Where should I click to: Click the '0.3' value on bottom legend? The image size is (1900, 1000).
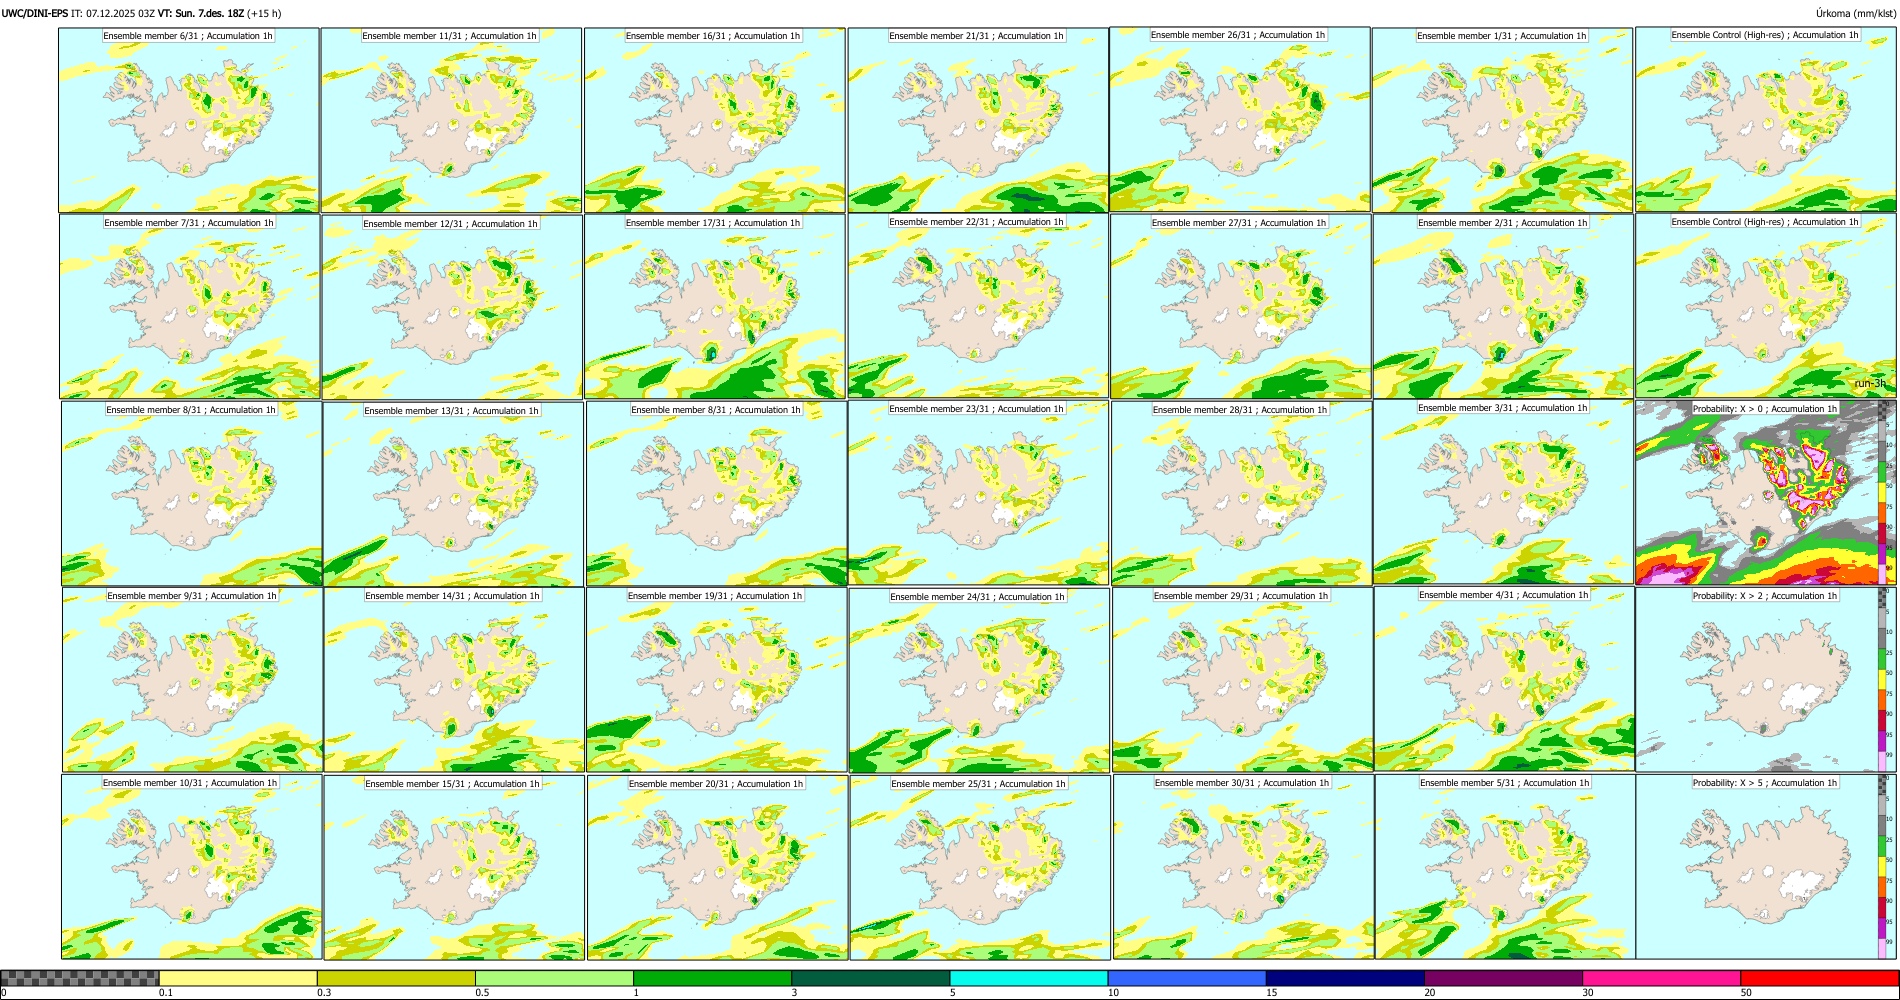click(323, 993)
